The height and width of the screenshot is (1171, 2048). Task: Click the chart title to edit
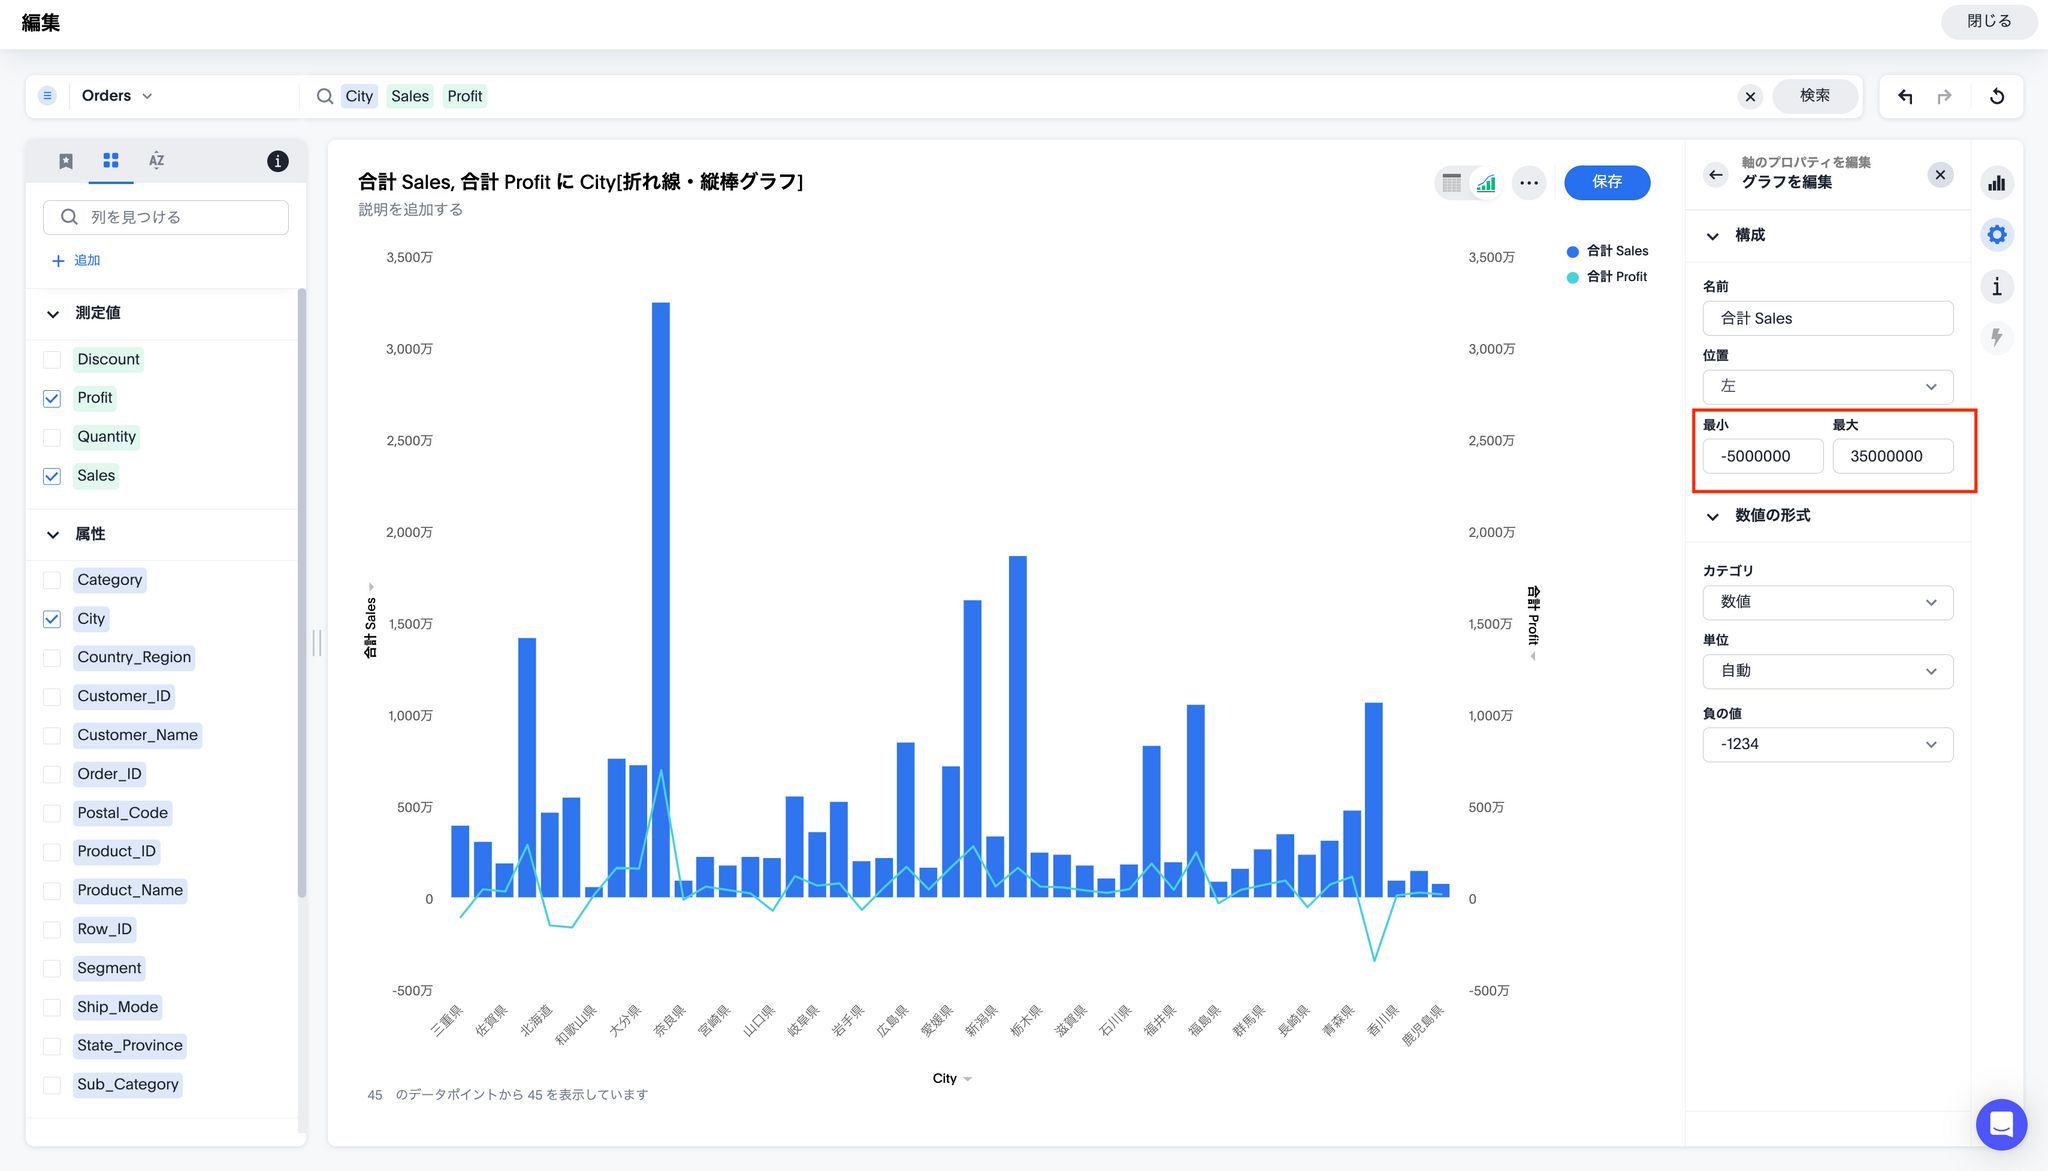(580, 182)
